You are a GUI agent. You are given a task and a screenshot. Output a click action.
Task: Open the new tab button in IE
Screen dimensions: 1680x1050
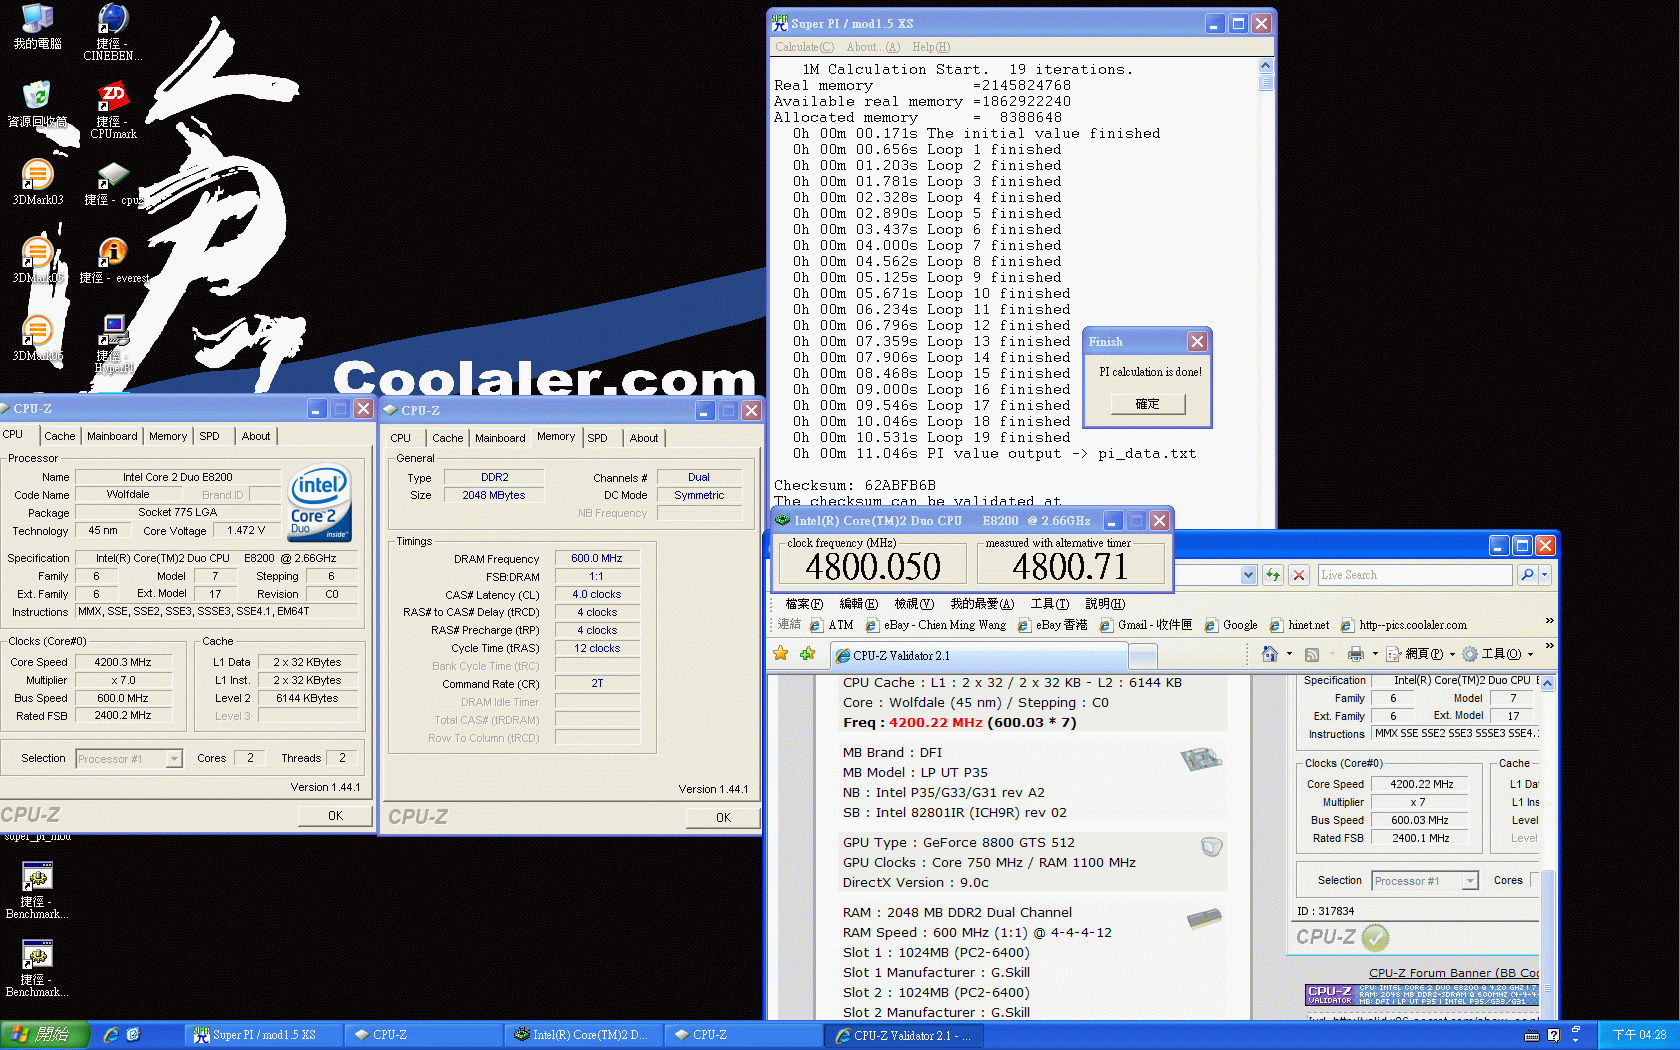1143,656
